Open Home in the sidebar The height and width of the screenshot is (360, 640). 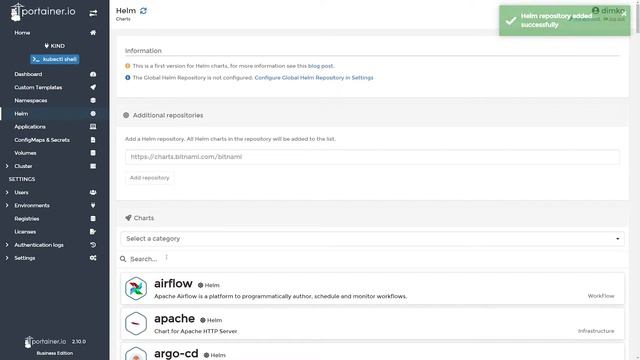[22, 33]
